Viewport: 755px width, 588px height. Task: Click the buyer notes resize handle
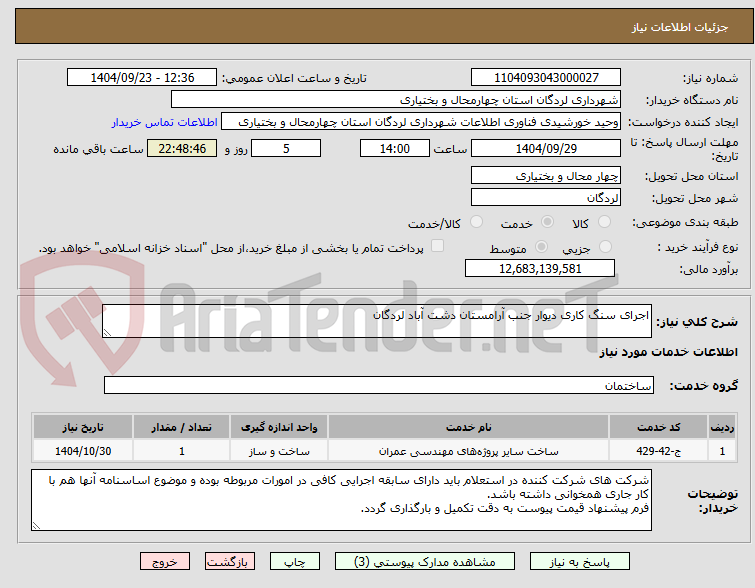tap(36, 525)
